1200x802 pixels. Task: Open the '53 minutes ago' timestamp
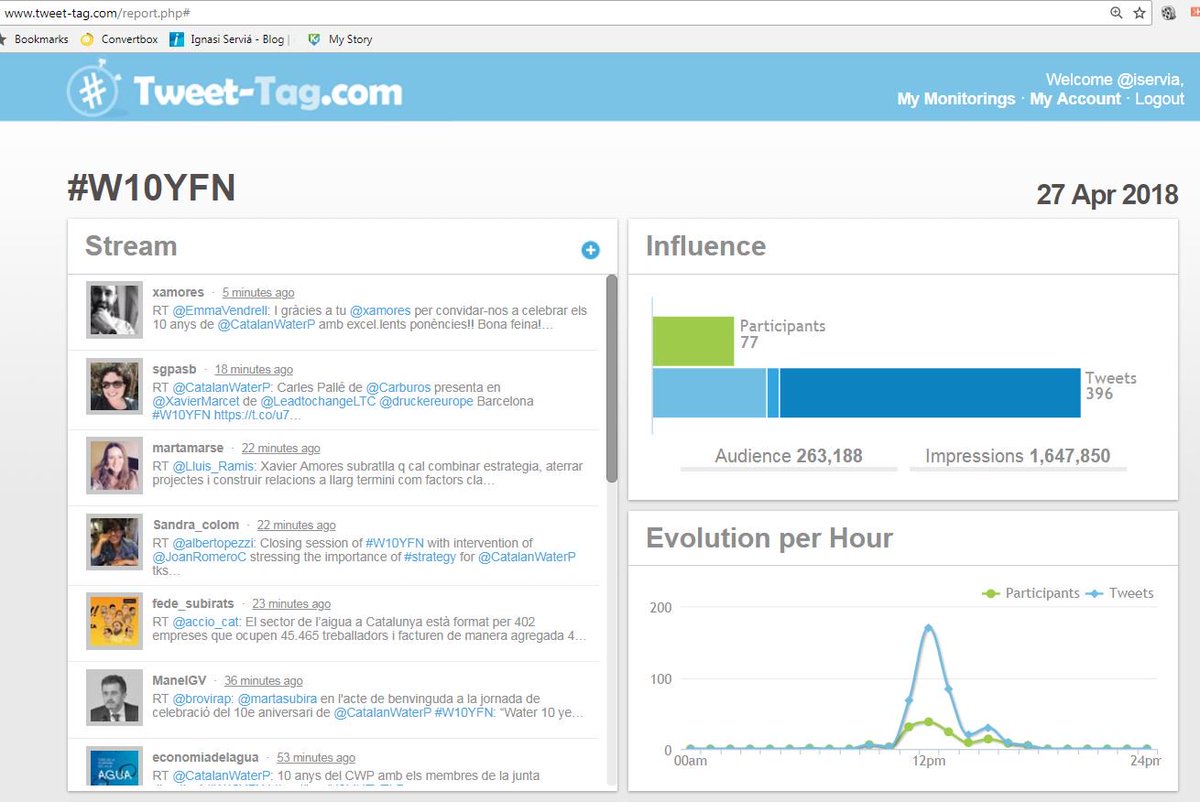(316, 758)
